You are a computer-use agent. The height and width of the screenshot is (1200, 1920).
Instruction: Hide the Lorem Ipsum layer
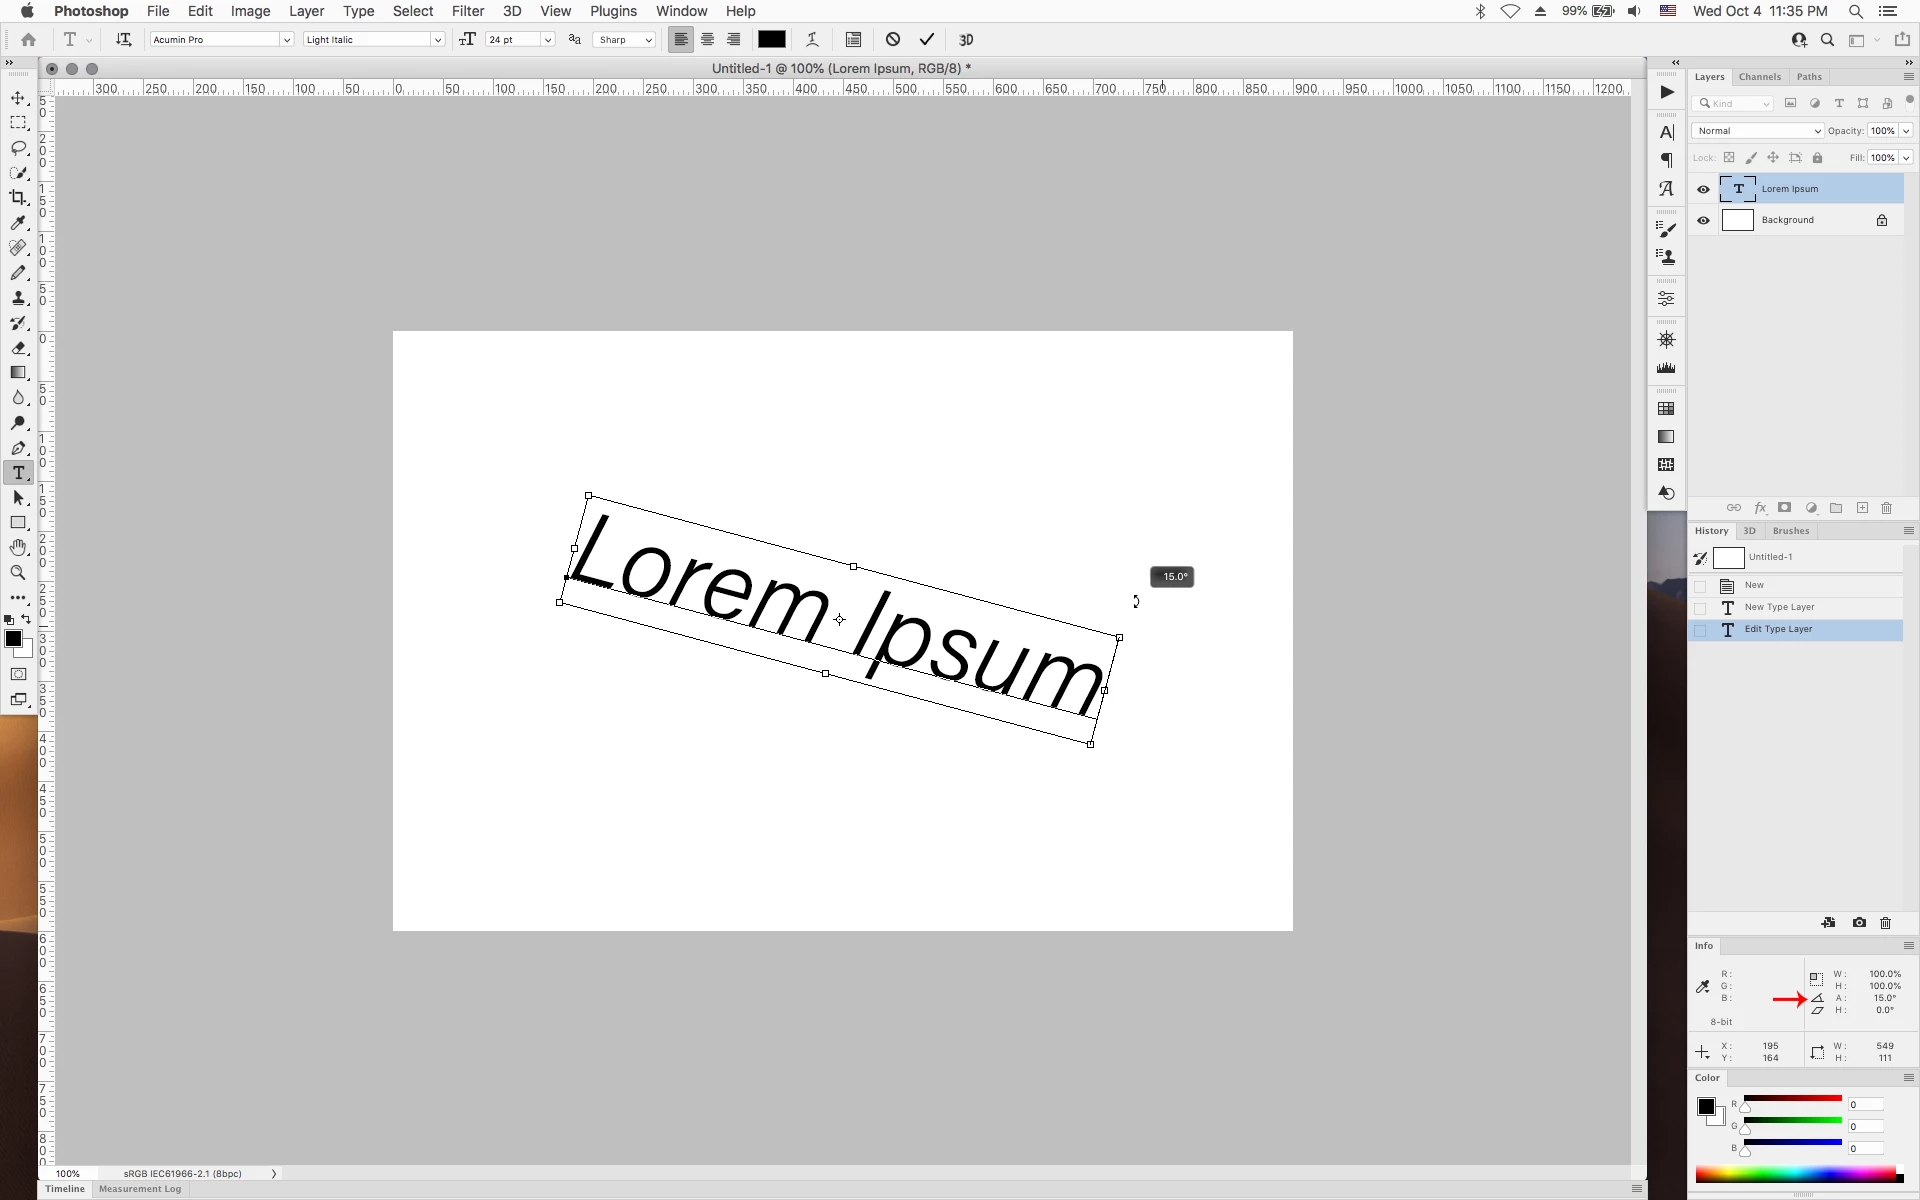coord(1703,189)
